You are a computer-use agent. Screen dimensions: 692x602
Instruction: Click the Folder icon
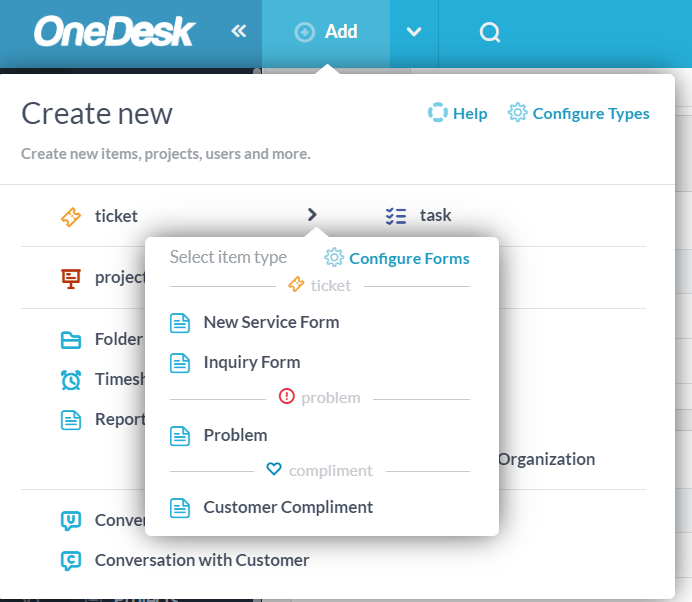71,340
